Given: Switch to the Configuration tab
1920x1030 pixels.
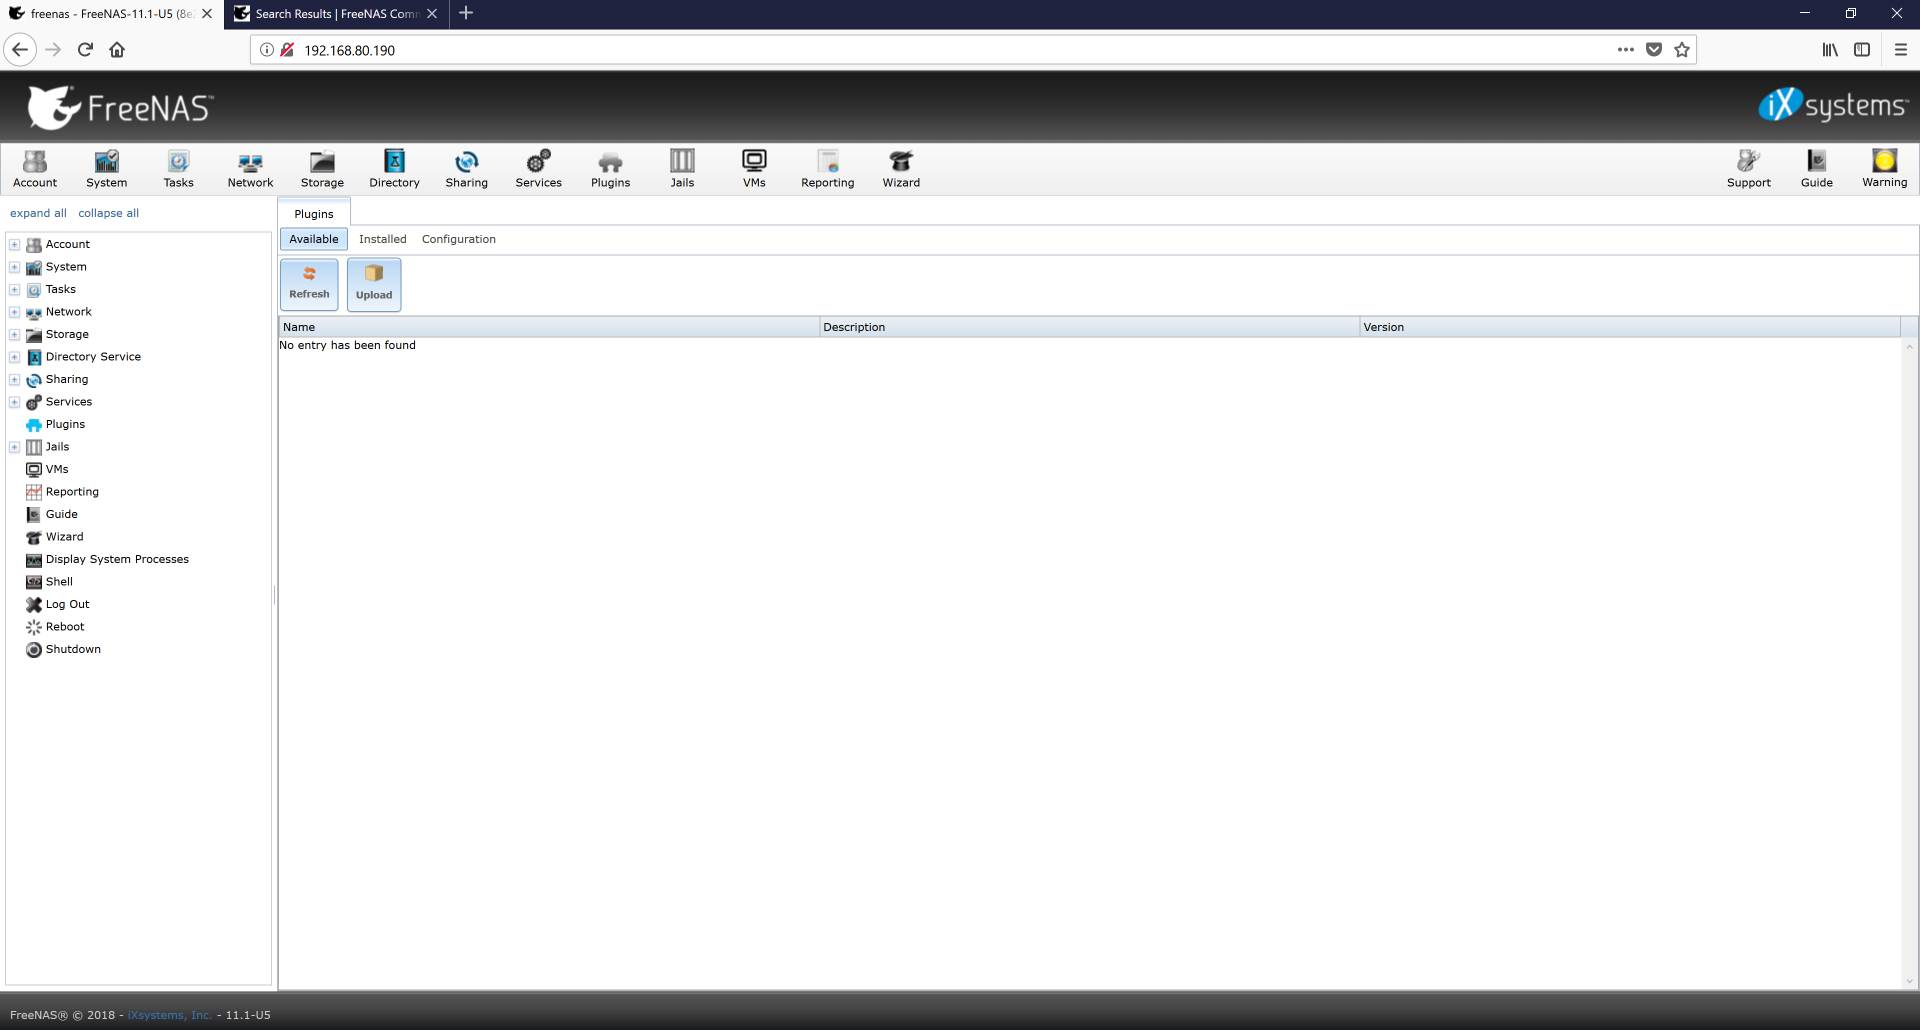Looking at the screenshot, I should pyautogui.click(x=459, y=239).
